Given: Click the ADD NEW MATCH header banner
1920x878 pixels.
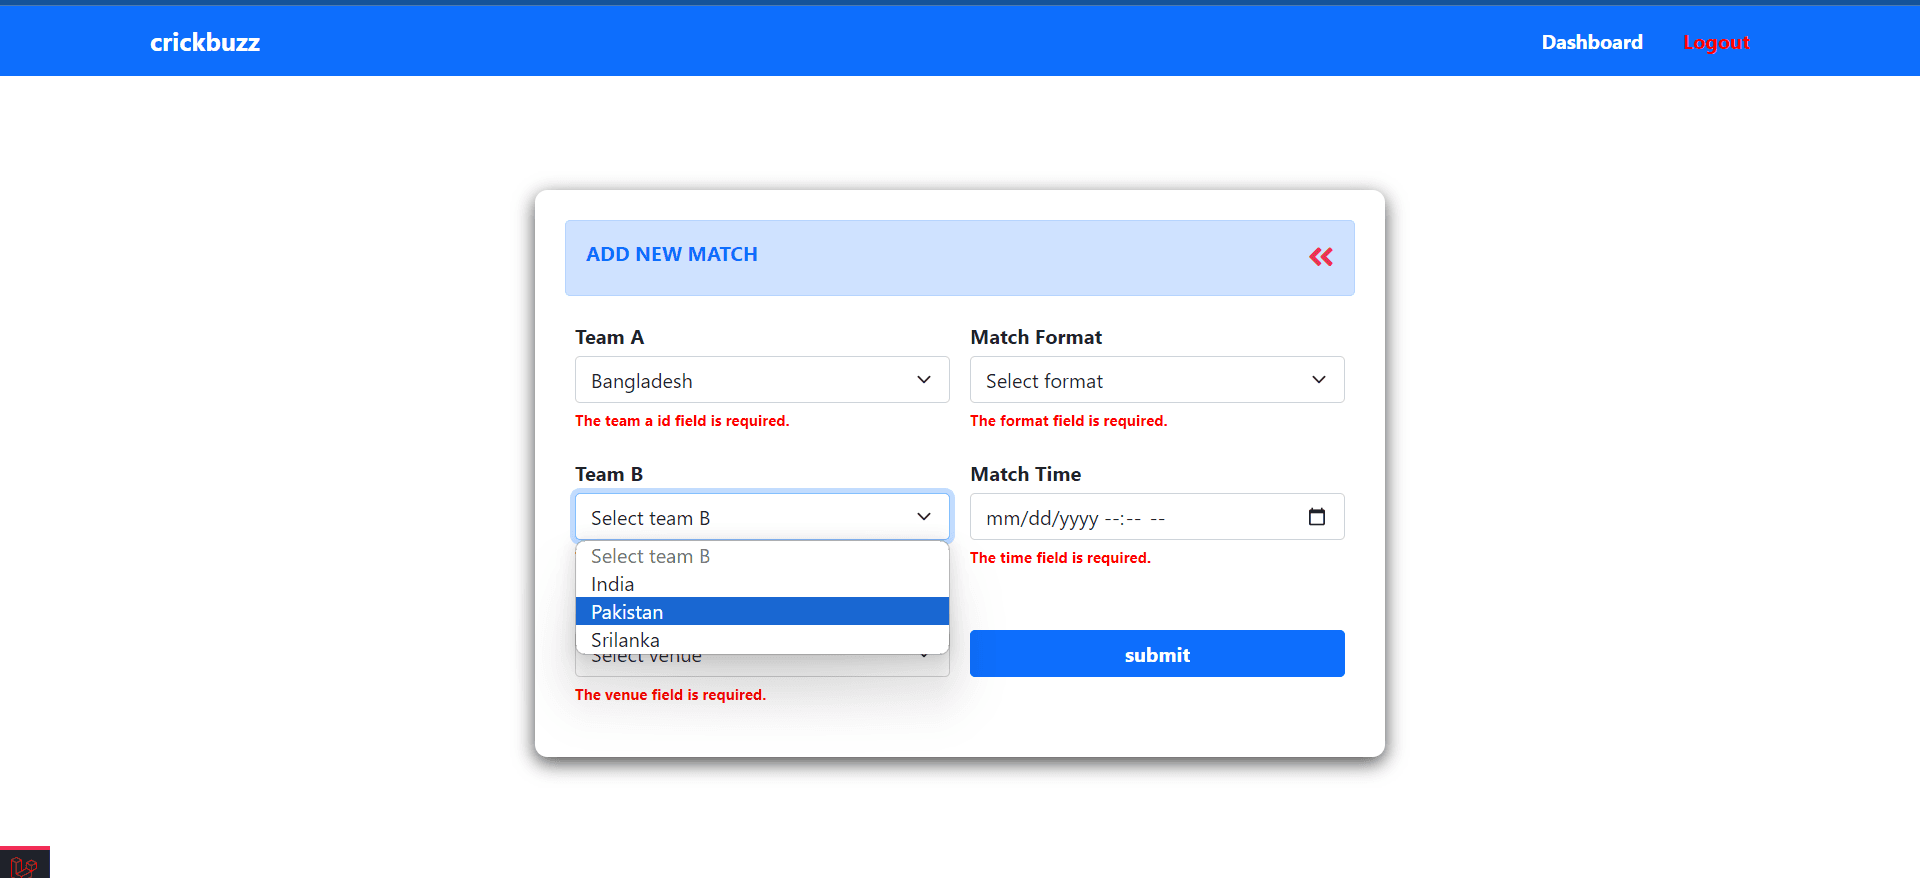Looking at the screenshot, I should [960, 258].
